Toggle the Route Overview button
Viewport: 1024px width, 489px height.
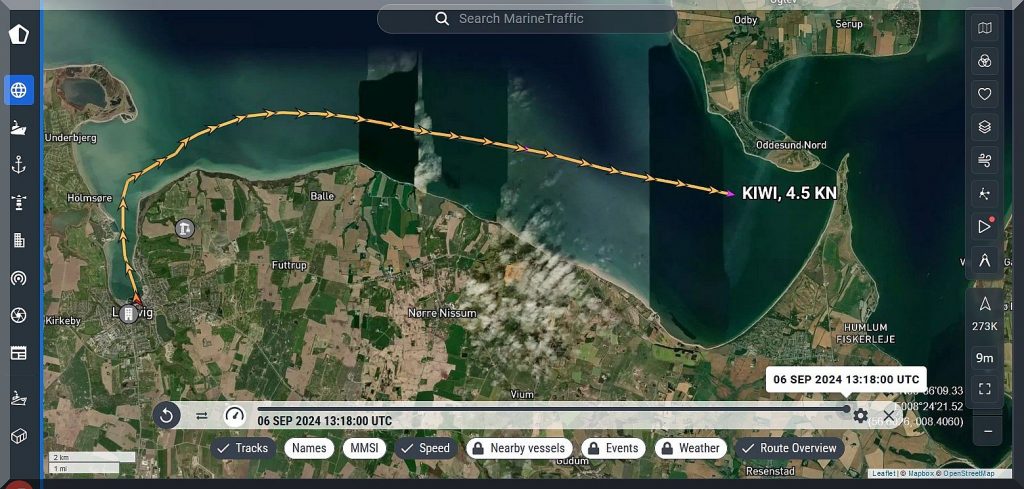(788, 448)
